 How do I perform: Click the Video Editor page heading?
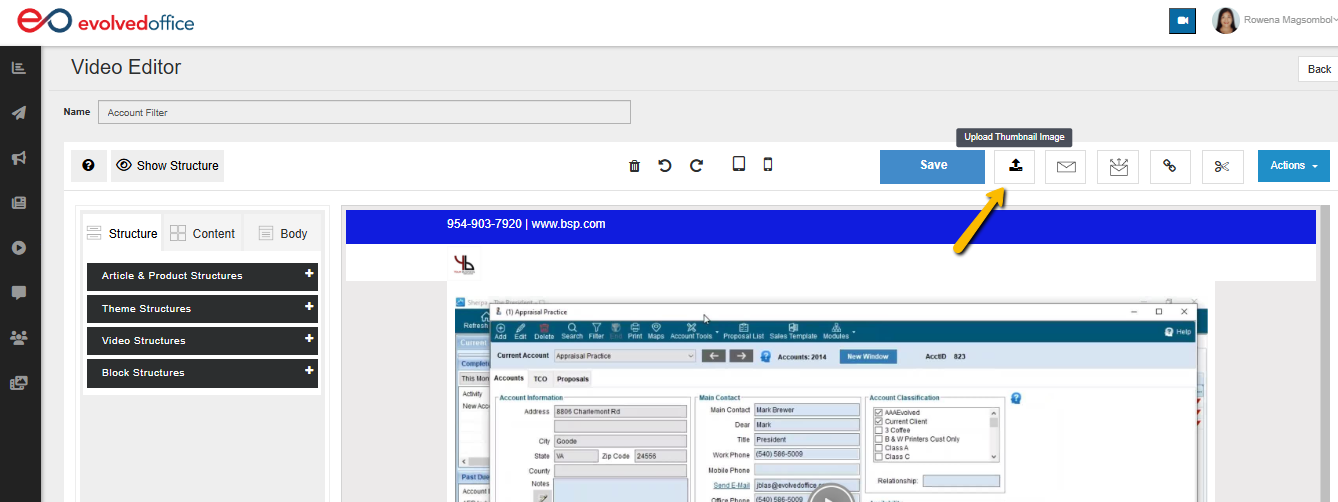(x=126, y=68)
